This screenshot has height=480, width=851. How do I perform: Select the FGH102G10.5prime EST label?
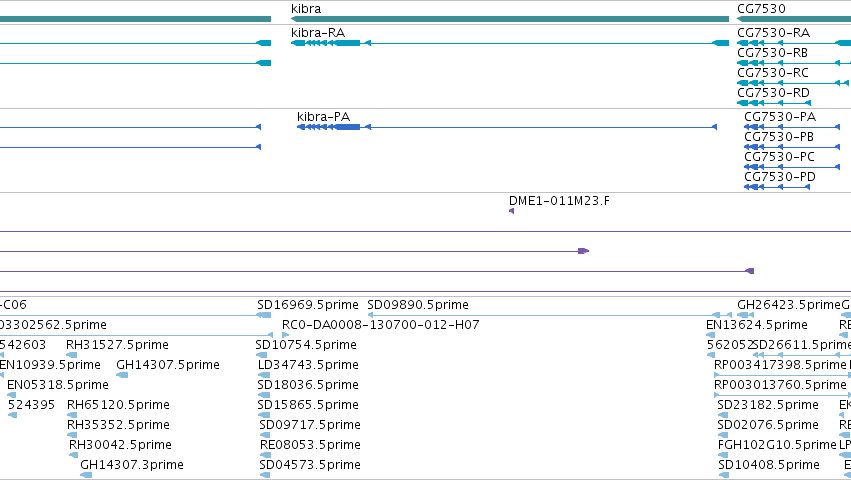pos(777,445)
